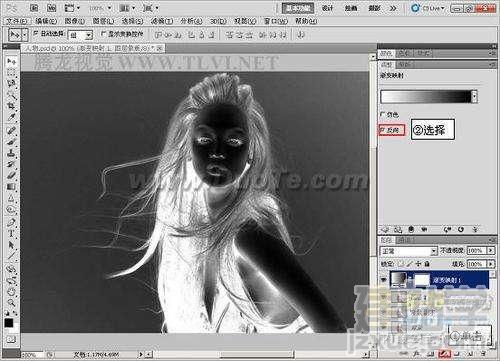Select the Line shape tool
Screen dimensions: 500x361
pos(11,256)
